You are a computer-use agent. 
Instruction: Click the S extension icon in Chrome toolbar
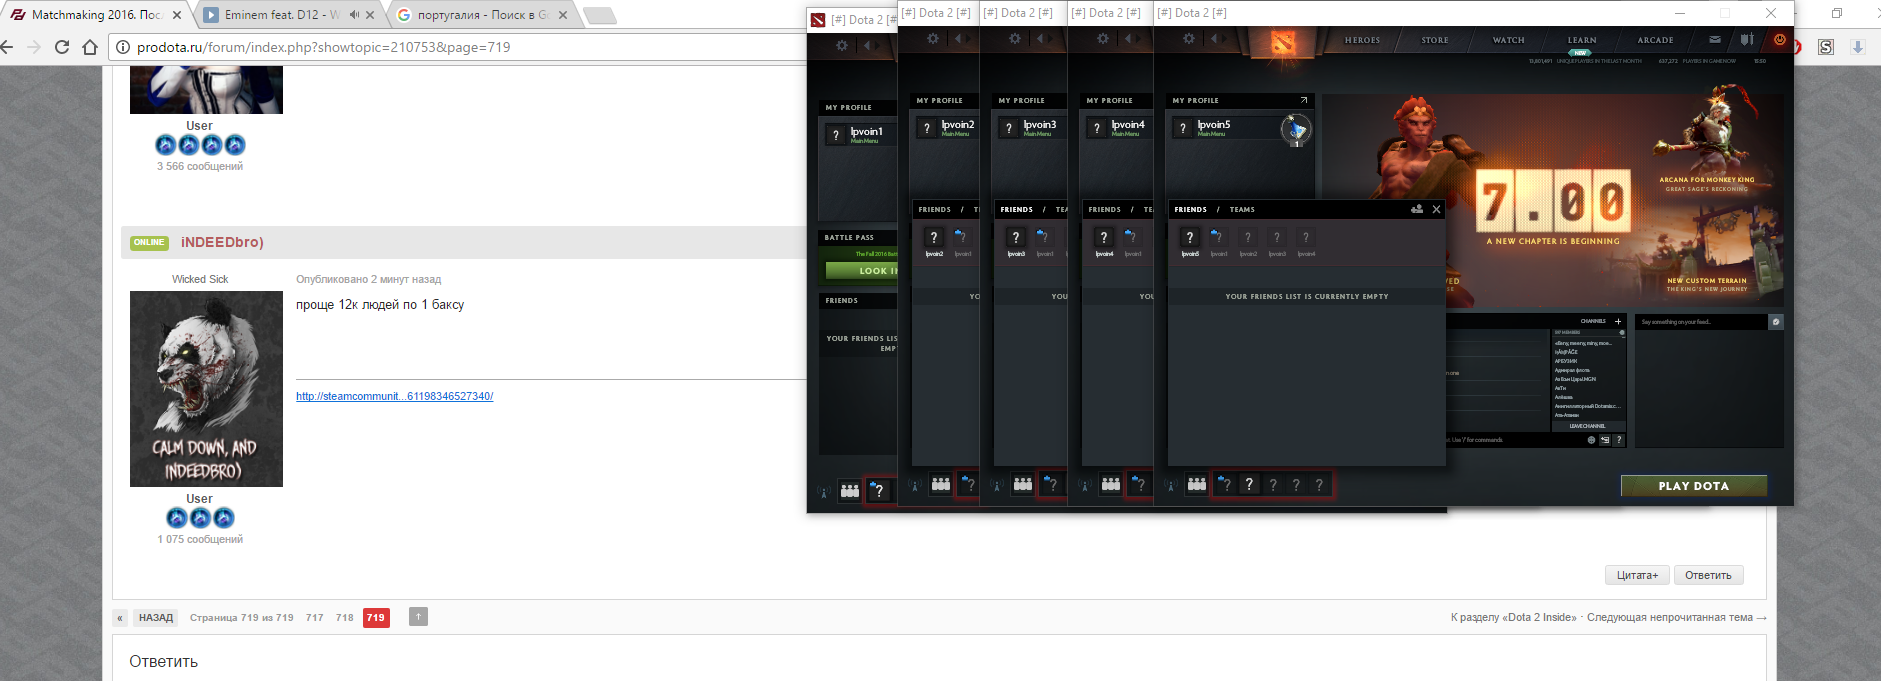(x=1826, y=47)
